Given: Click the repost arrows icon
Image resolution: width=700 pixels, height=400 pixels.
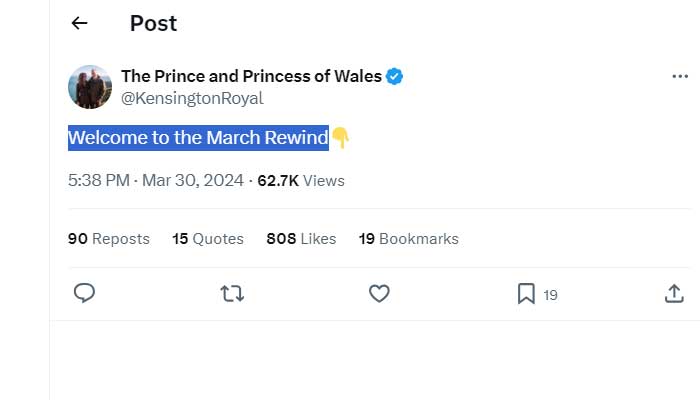Looking at the screenshot, I should [x=232, y=293].
